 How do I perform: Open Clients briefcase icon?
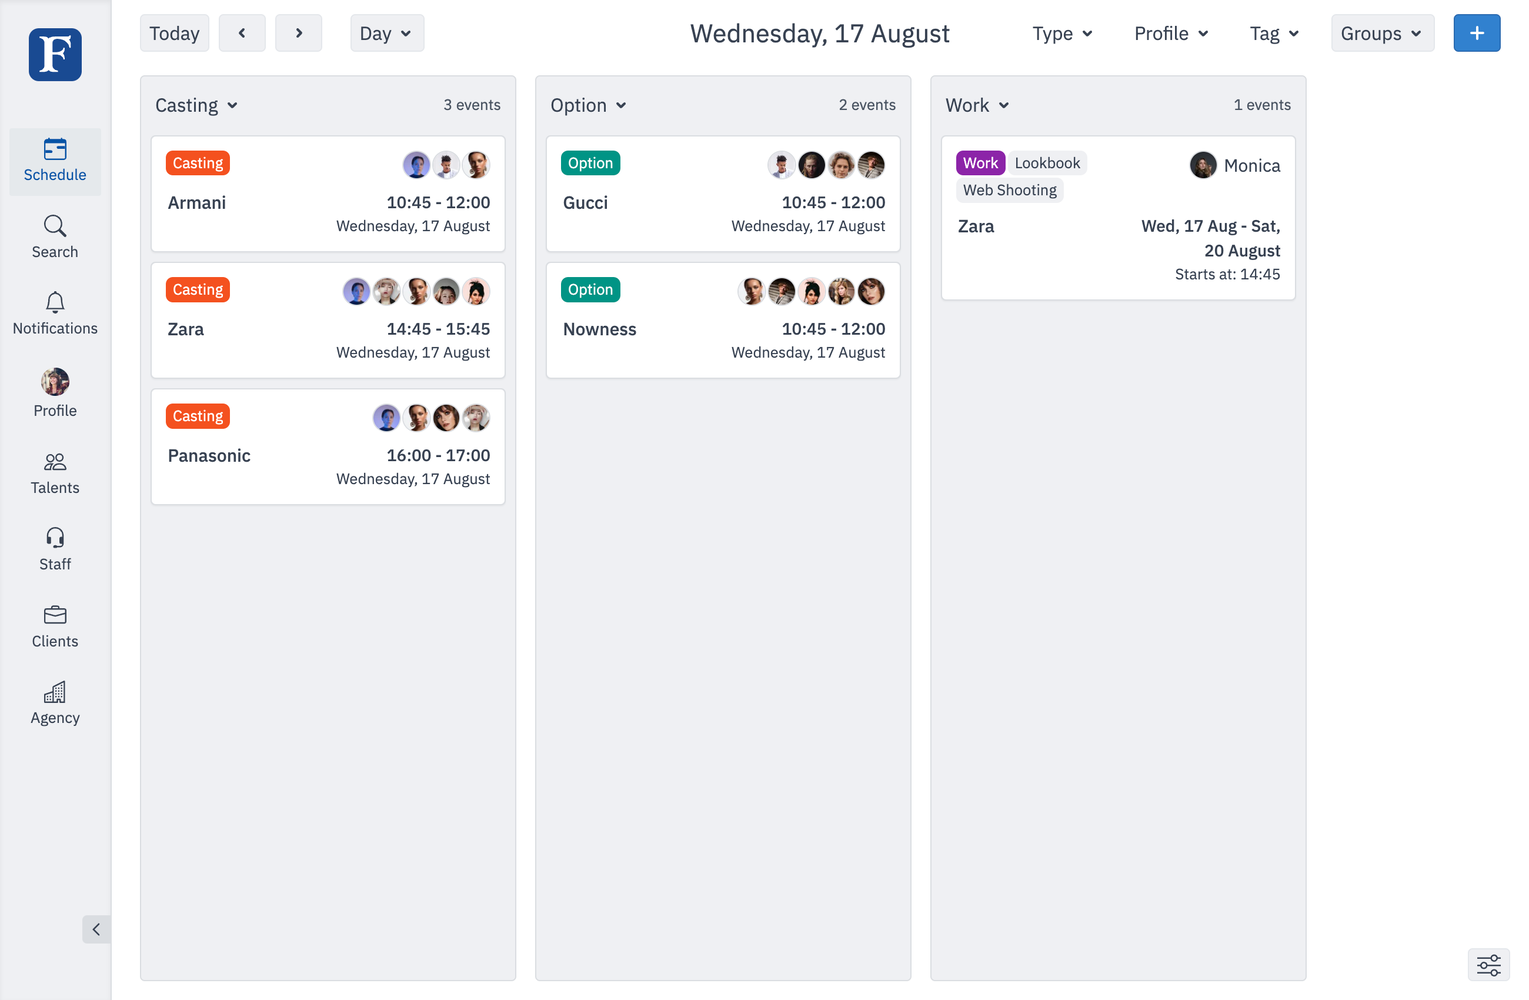pos(55,615)
